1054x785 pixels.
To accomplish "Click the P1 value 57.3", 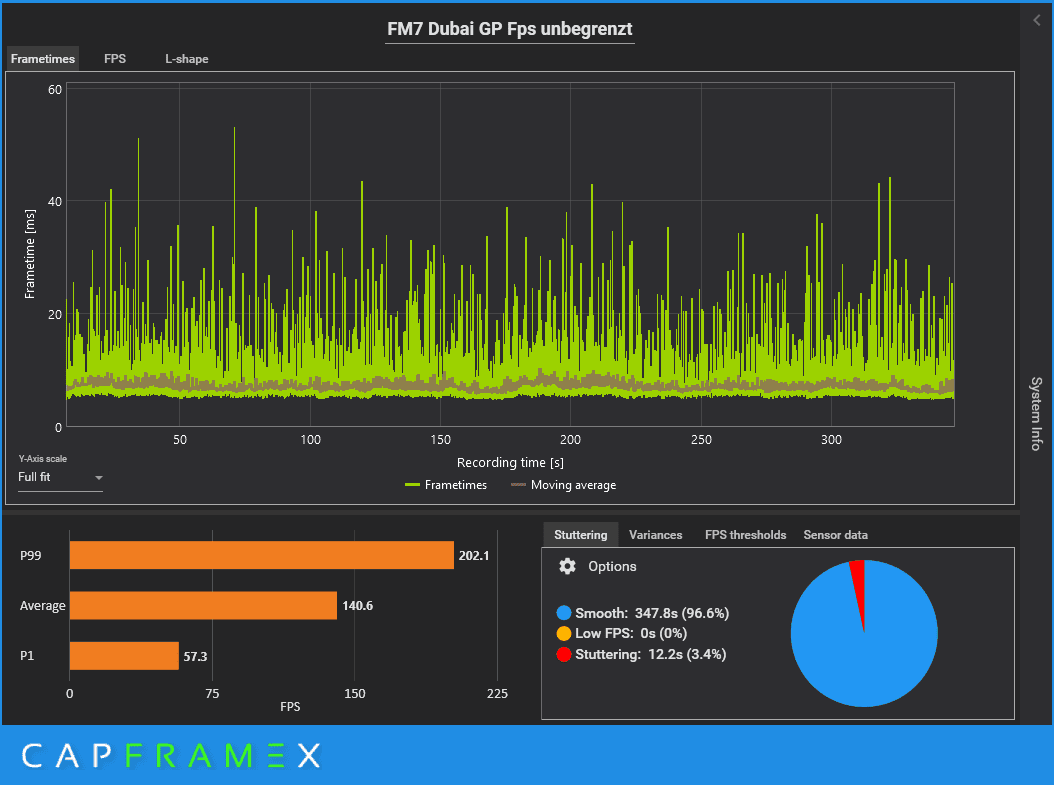I will point(196,657).
